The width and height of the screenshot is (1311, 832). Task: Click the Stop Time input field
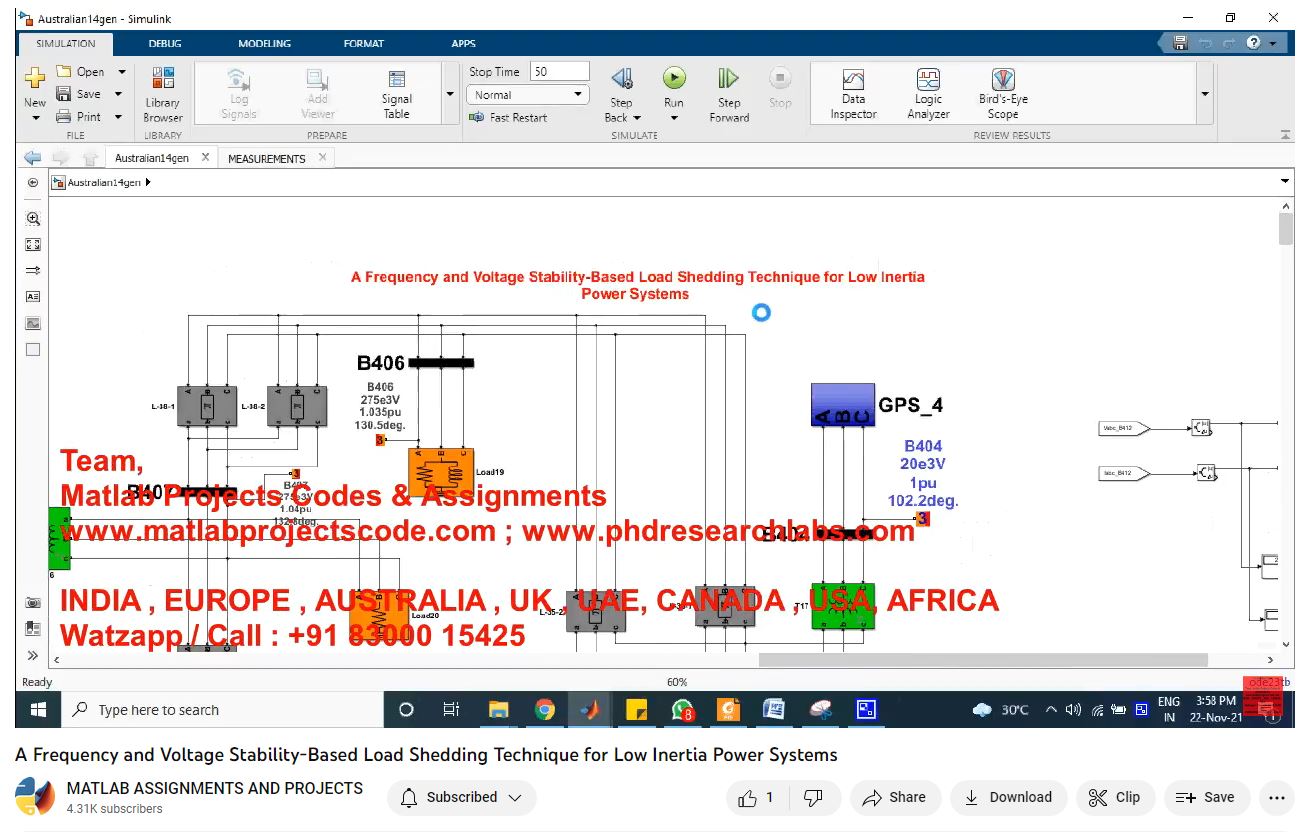558,72
